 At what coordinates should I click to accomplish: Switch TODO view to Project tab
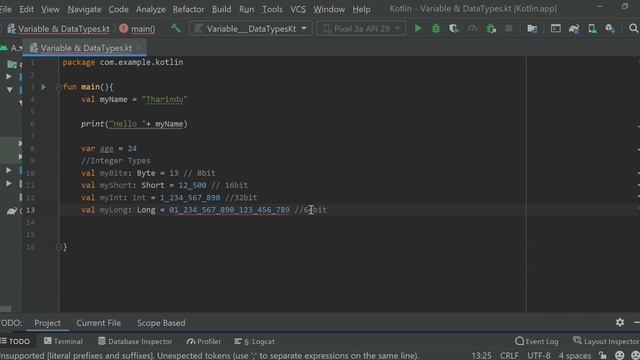coord(47,323)
